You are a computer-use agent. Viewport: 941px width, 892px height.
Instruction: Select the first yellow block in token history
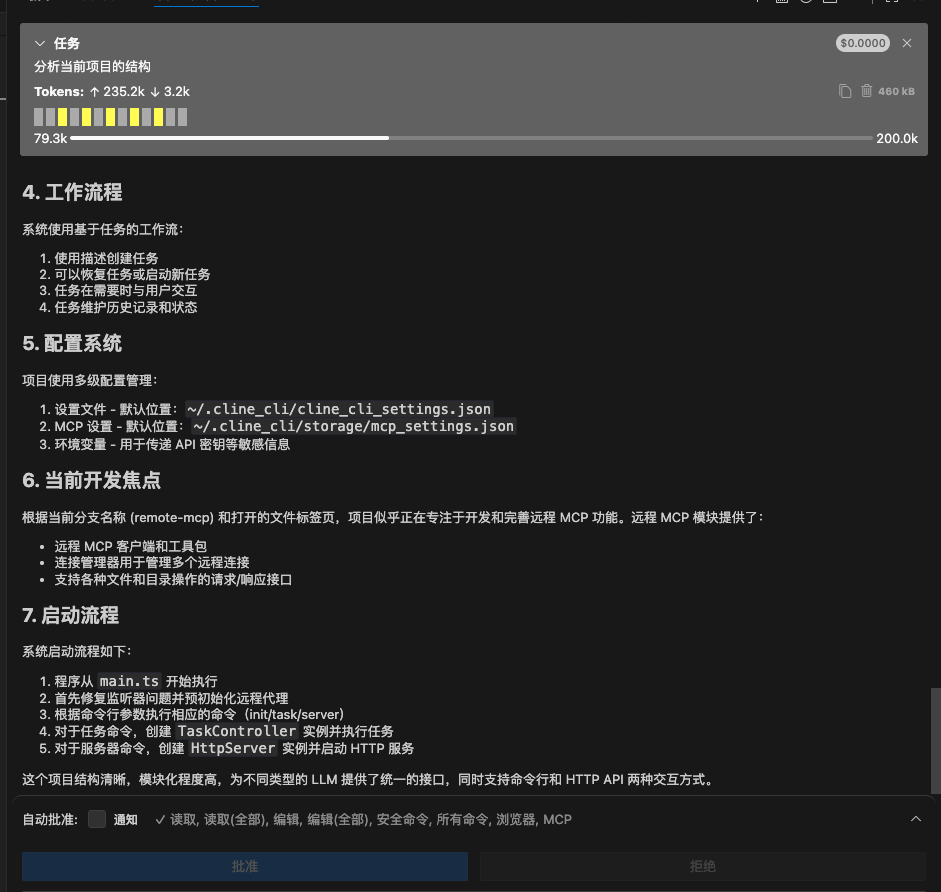pyautogui.click(x=63, y=117)
